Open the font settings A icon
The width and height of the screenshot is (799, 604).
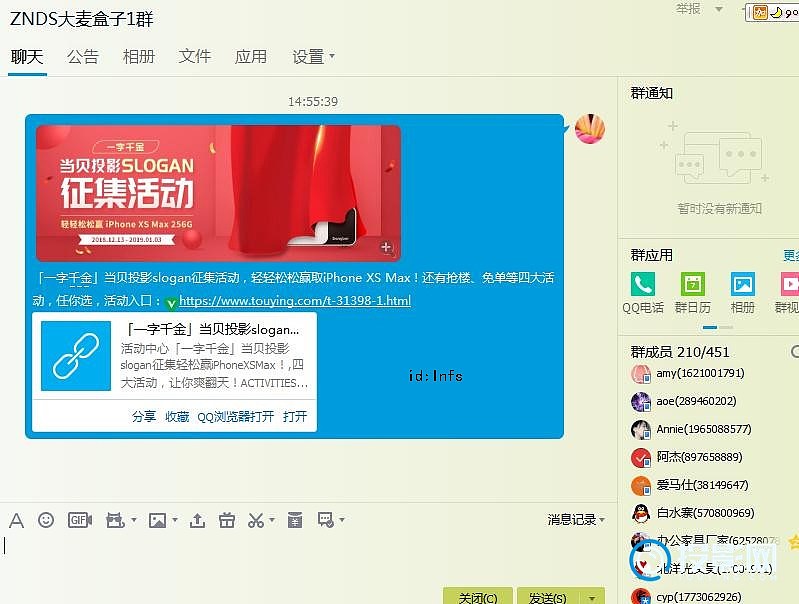pos(16,521)
